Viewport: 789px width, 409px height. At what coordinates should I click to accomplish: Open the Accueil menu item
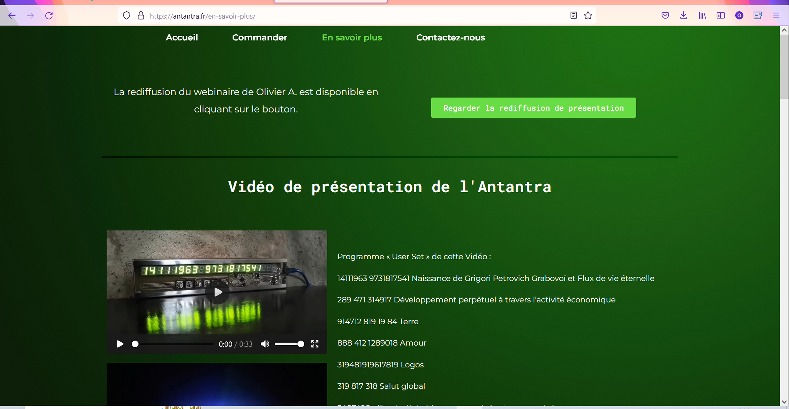182,37
